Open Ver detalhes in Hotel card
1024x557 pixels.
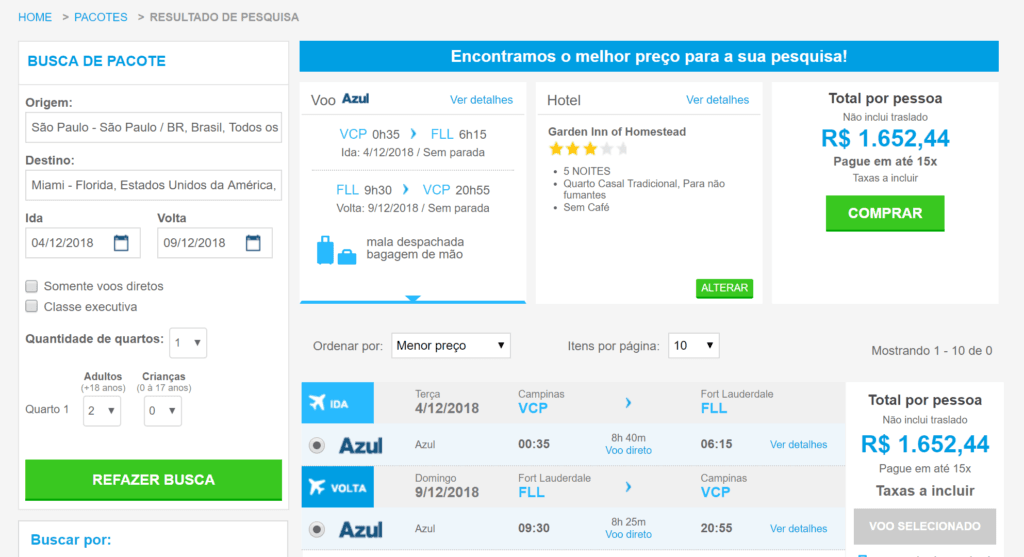(x=717, y=100)
